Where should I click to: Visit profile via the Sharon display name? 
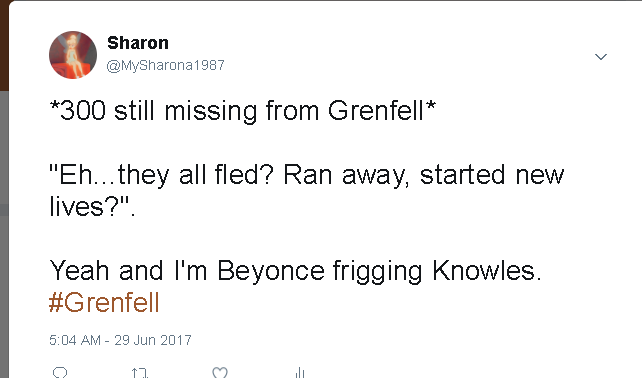point(138,43)
